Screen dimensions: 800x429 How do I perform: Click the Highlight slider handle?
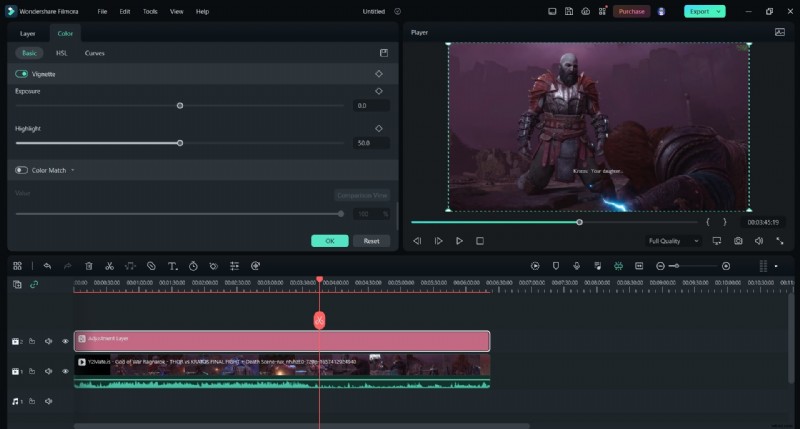click(x=180, y=143)
